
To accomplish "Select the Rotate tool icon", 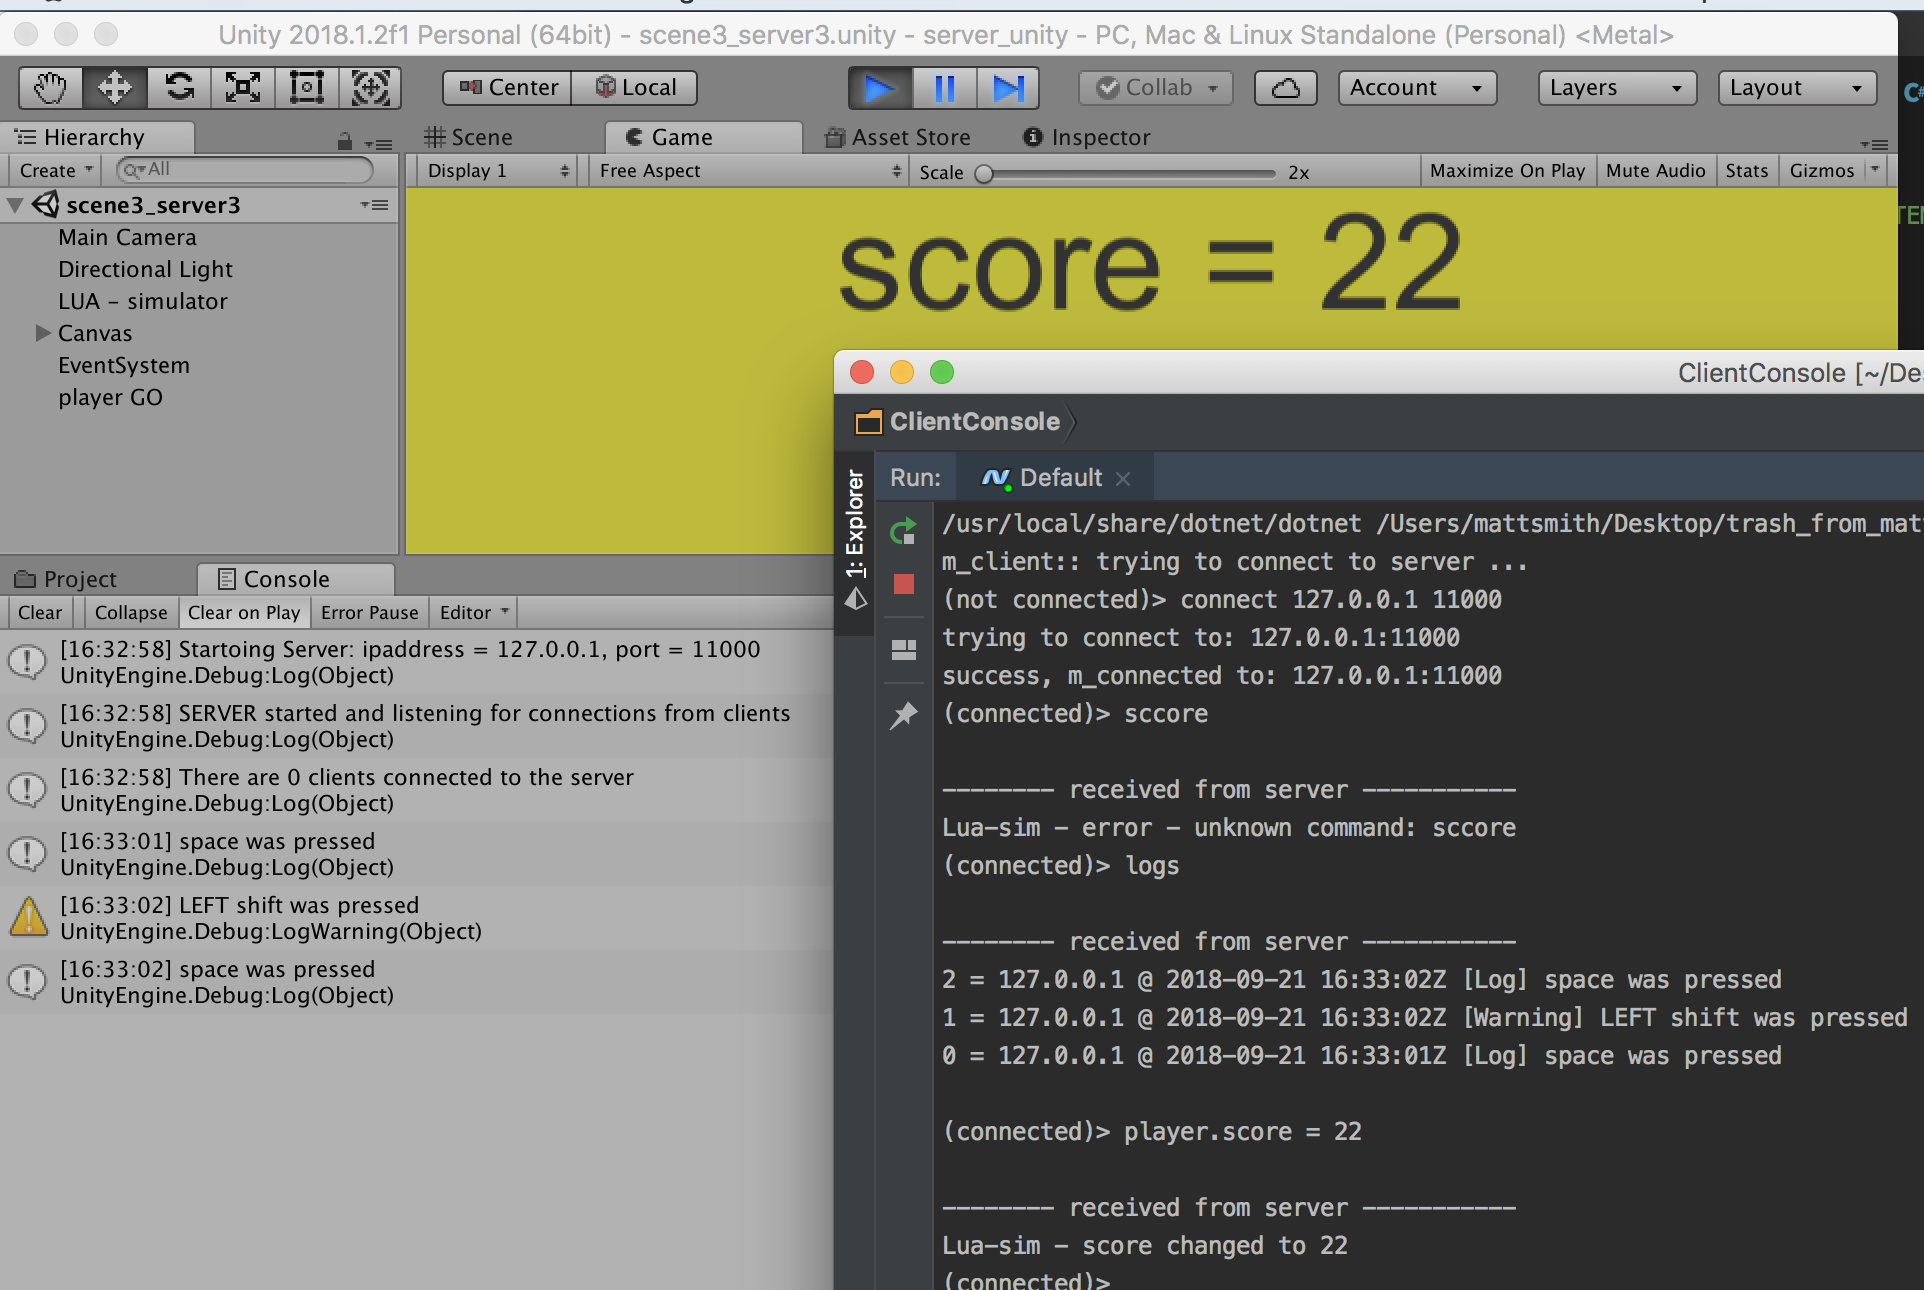I will 179,88.
